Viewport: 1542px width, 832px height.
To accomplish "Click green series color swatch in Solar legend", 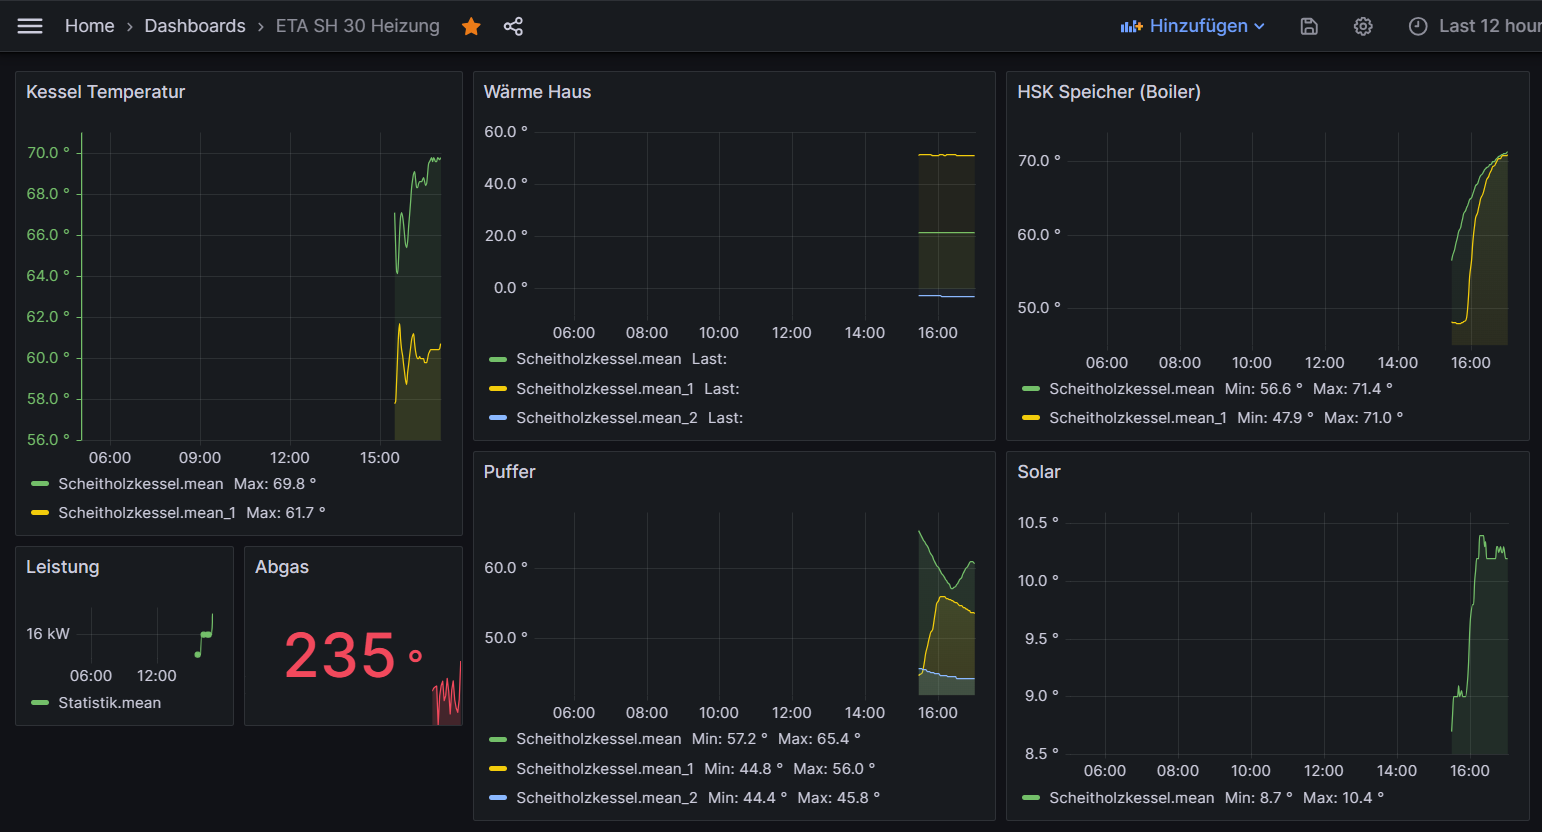I will (x=1031, y=798).
